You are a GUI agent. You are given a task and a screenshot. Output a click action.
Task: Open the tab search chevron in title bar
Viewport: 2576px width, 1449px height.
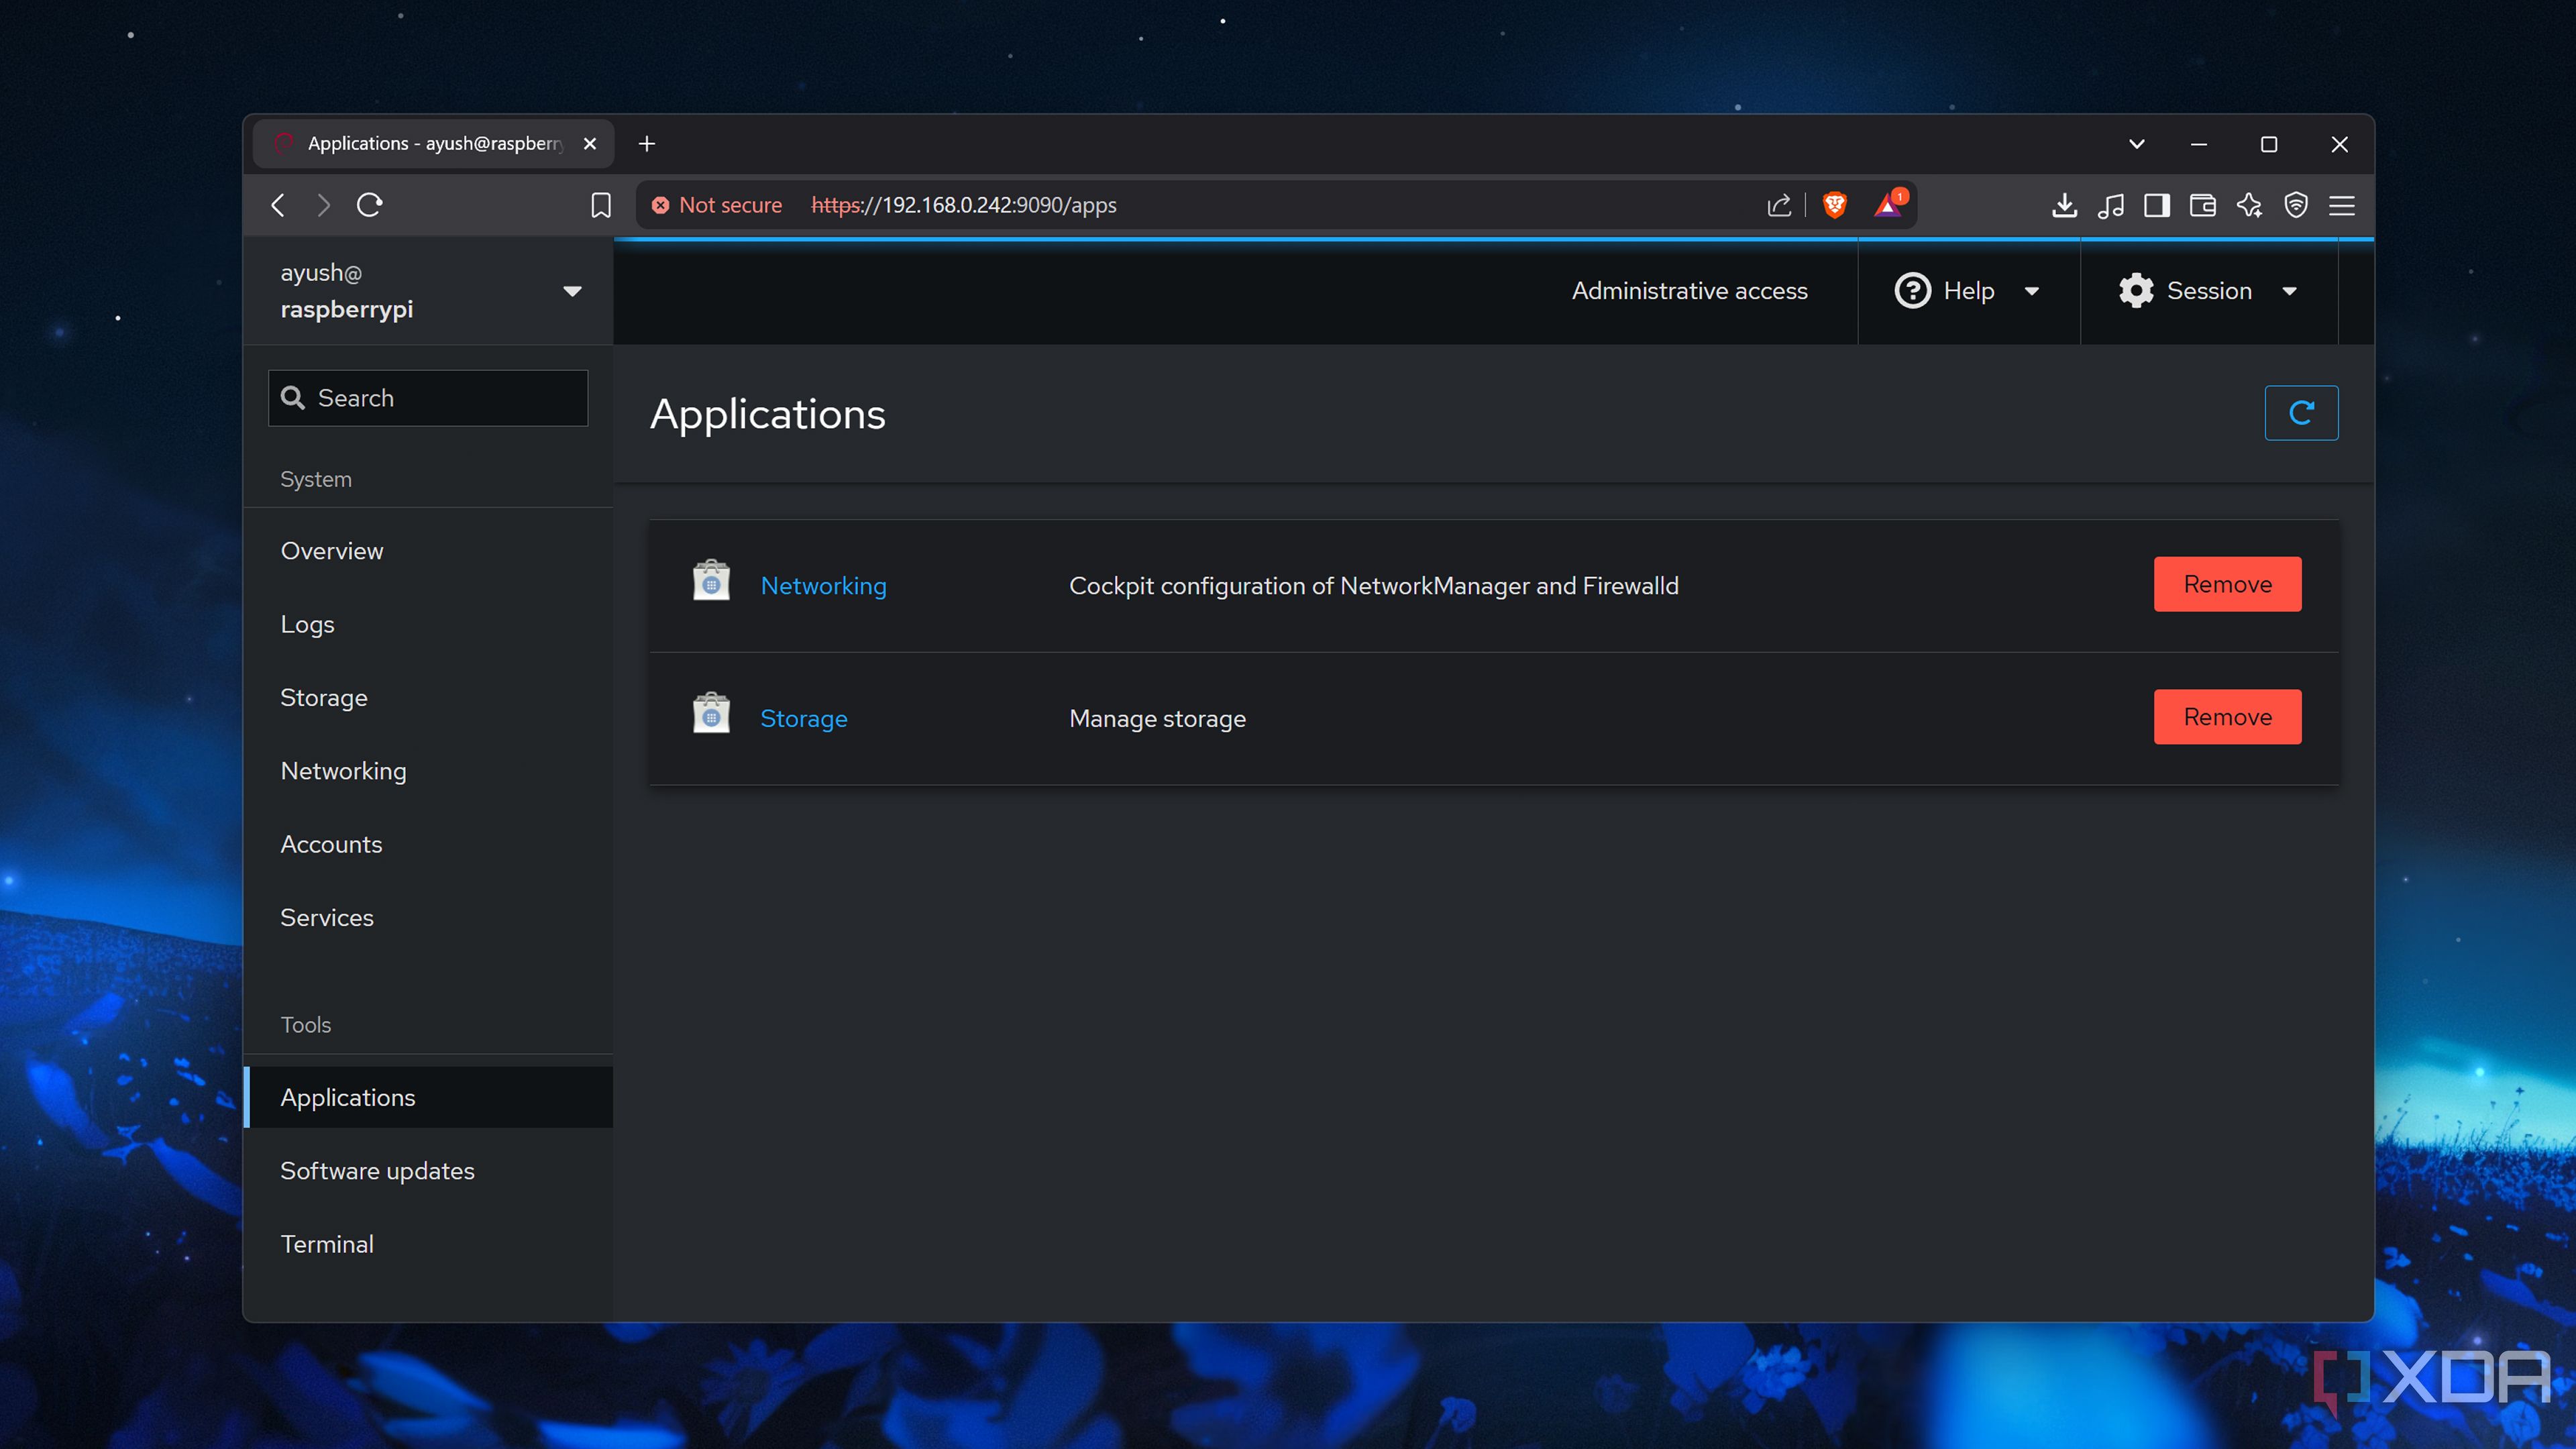2136,144
